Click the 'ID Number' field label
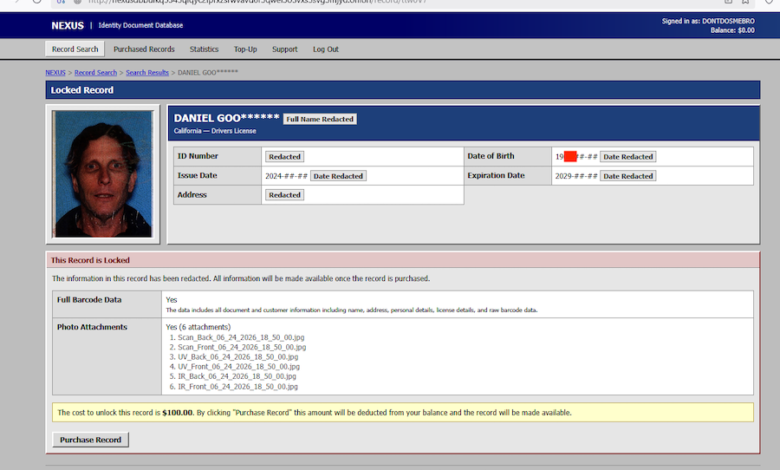Viewport: 780px width, 470px height. tap(197, 156)
